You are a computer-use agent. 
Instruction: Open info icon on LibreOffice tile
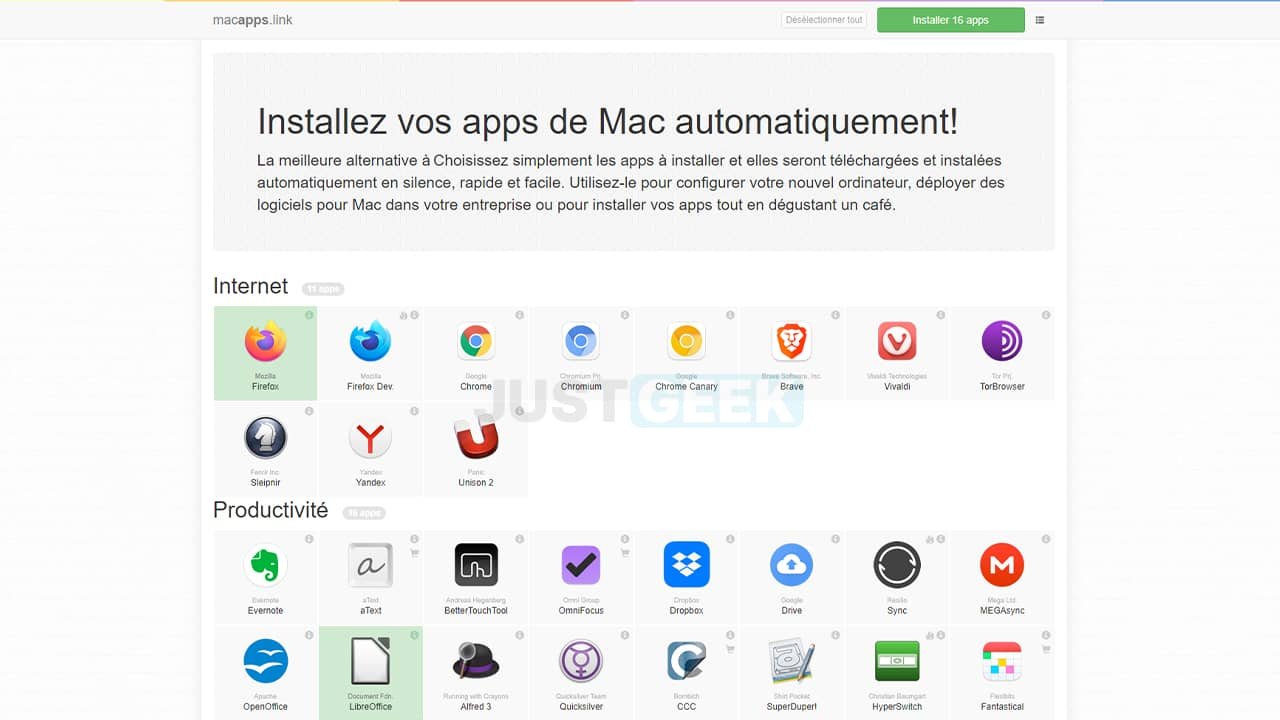pos(414,635)
